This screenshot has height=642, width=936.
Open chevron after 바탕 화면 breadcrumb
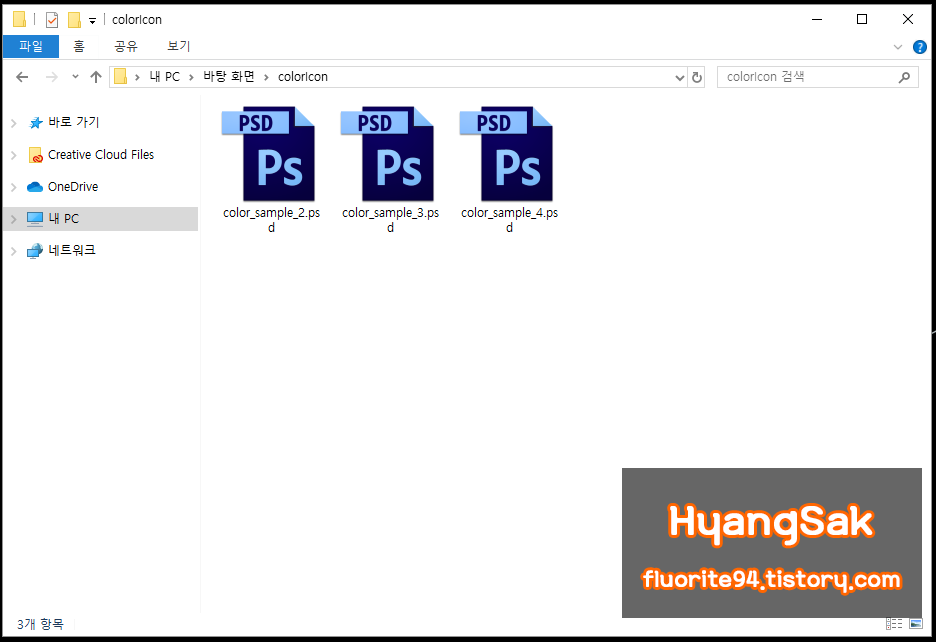(x=266, y=77)
